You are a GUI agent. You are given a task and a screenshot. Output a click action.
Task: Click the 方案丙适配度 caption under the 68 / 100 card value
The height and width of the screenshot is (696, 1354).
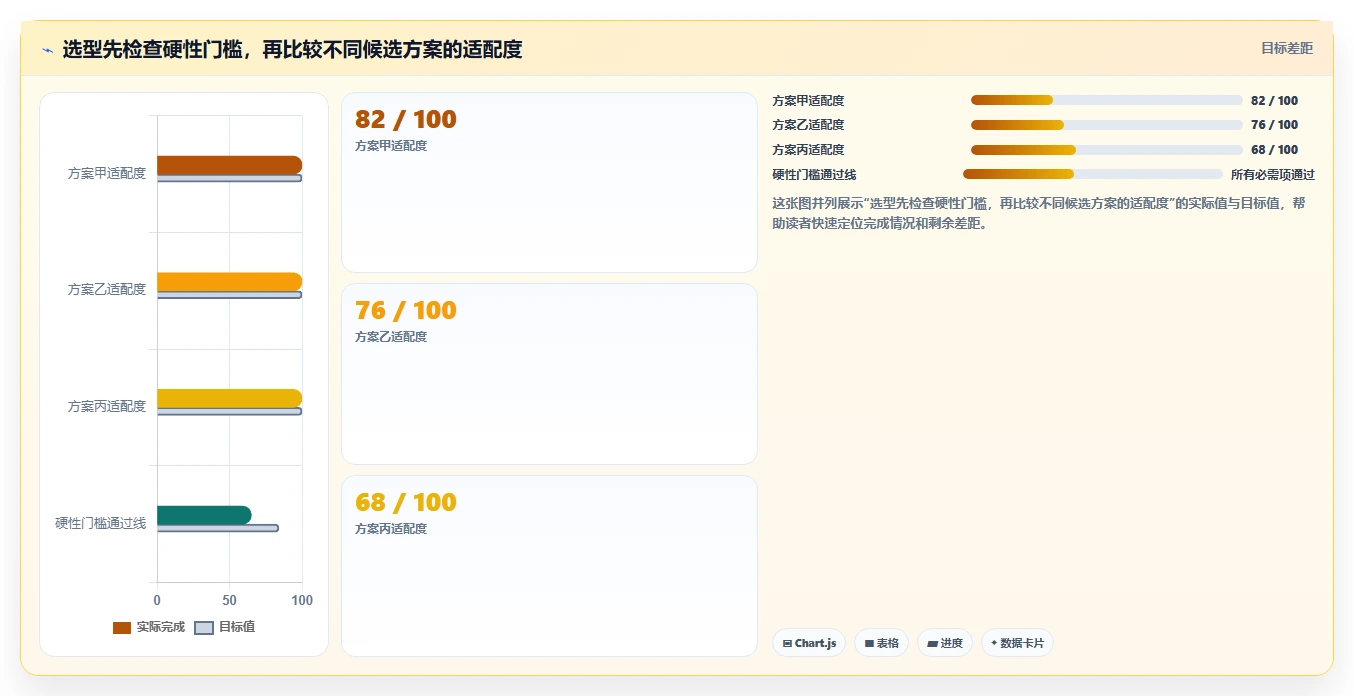tap(391, 529)
